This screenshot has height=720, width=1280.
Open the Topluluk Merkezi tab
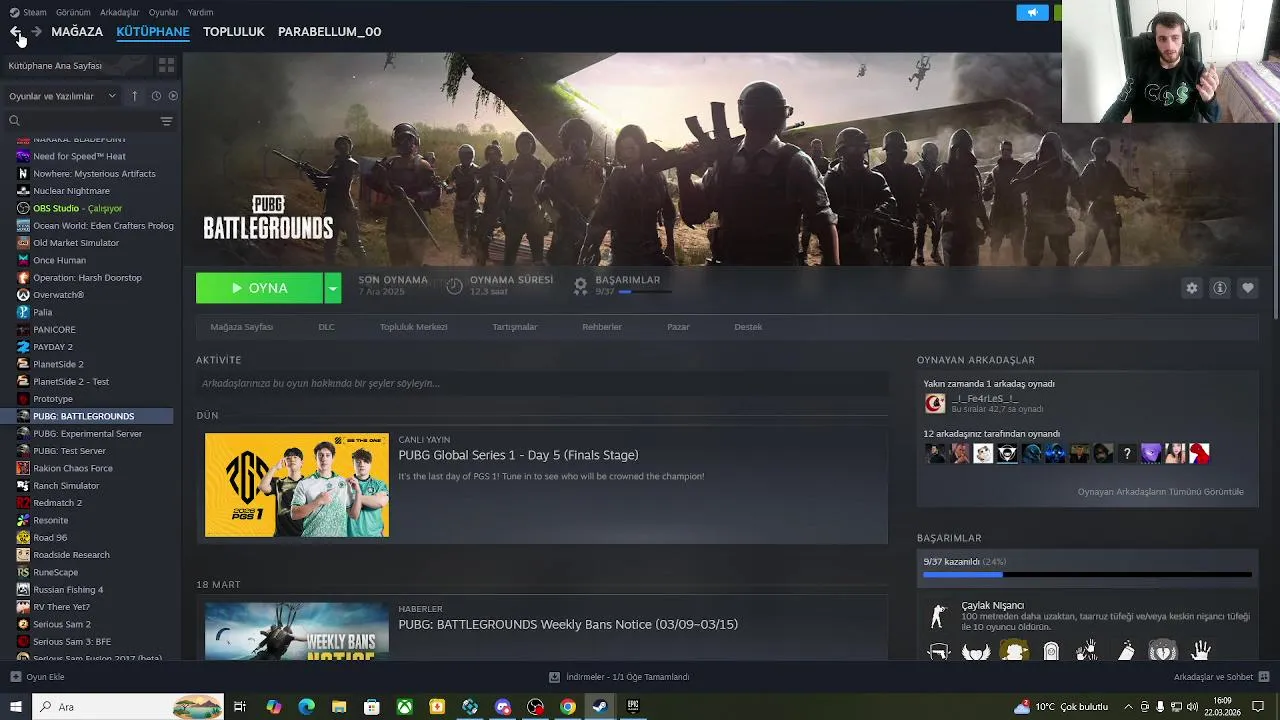pos(413,327)
